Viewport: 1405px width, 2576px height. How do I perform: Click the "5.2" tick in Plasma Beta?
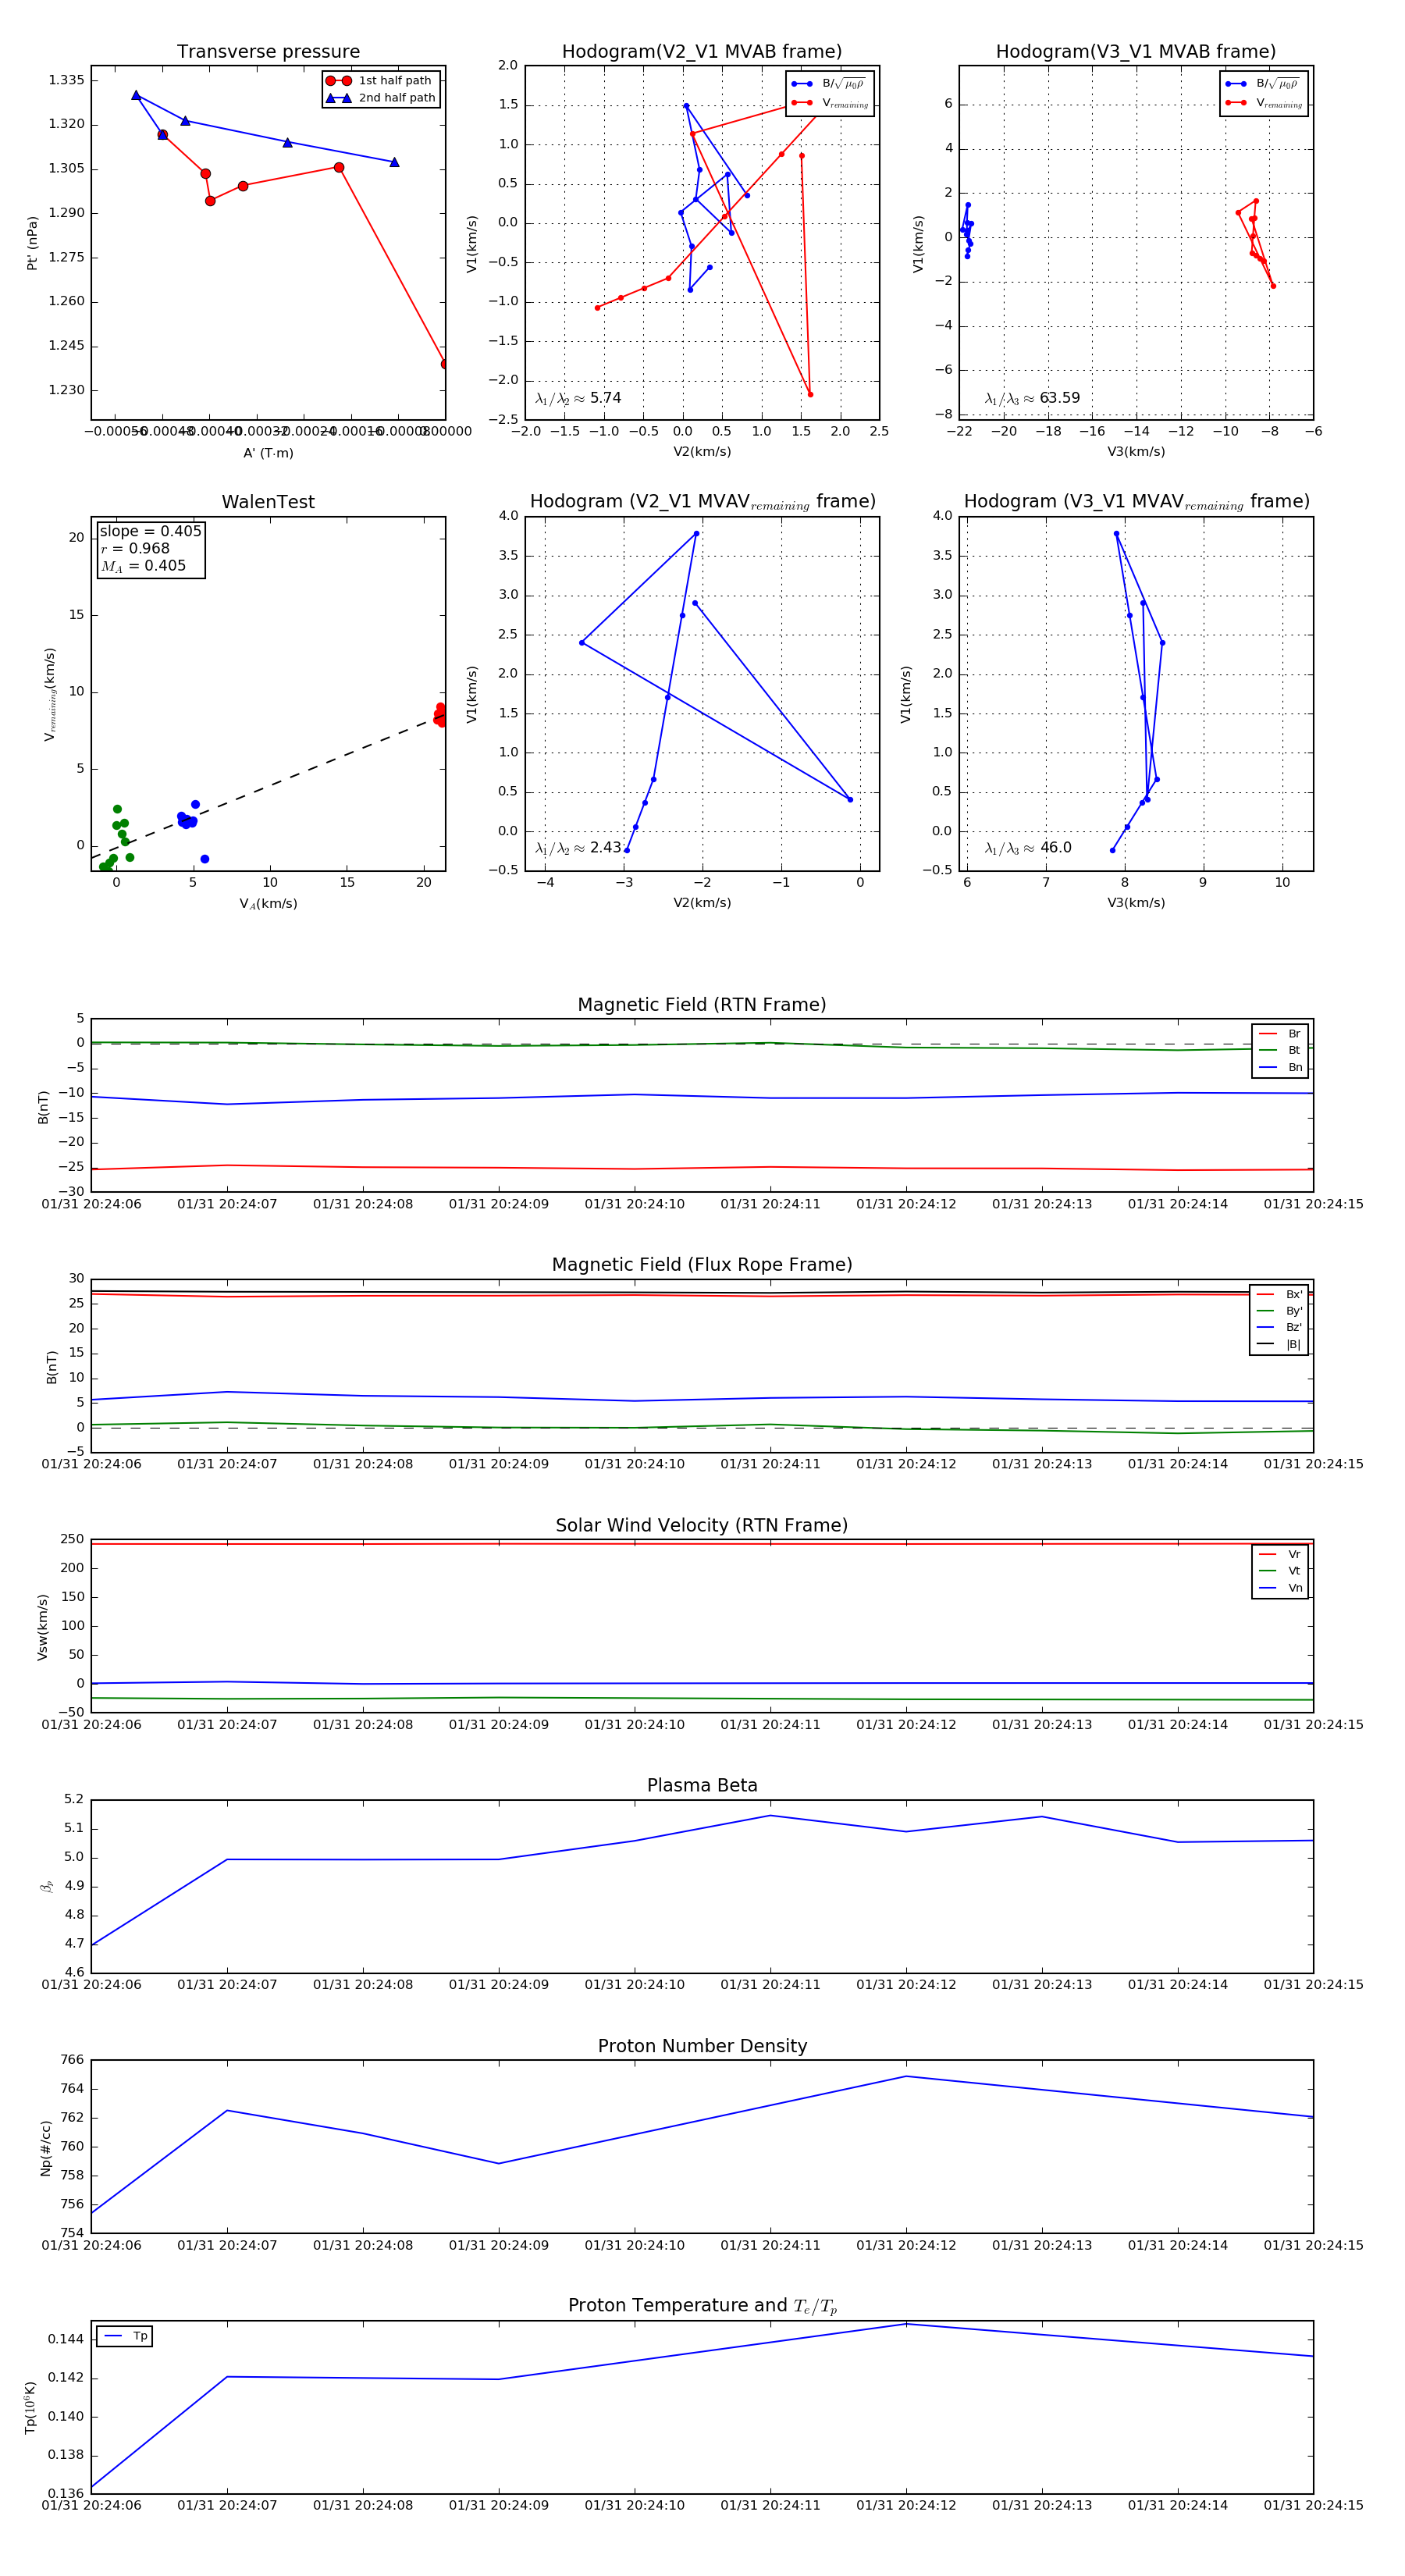[x=74, y=1799]
